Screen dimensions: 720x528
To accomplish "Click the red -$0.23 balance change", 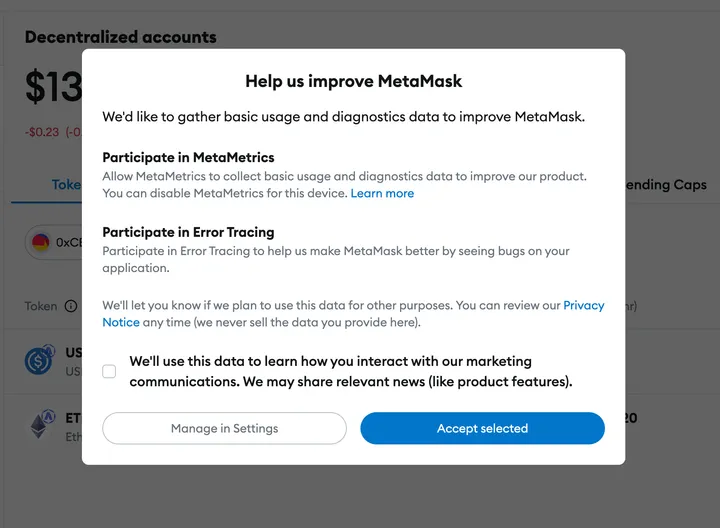I will point(41,131).
